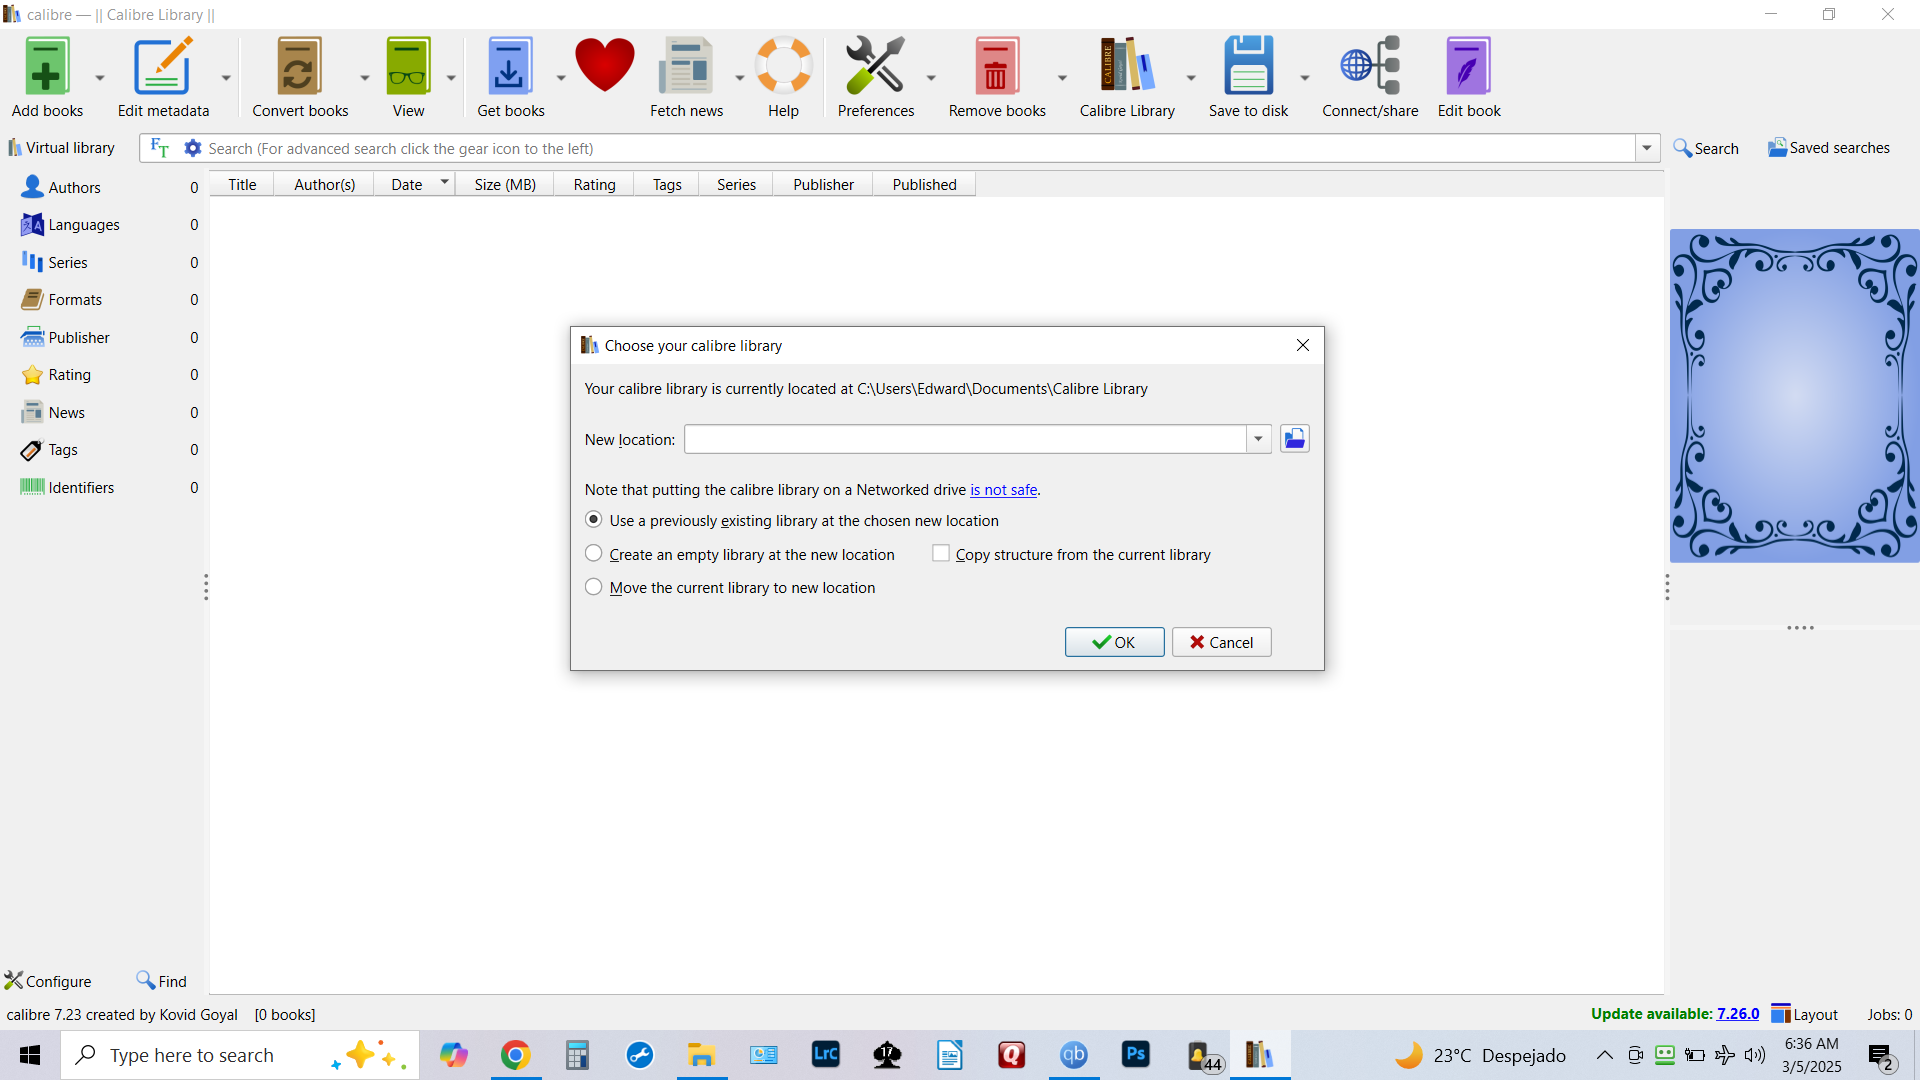Click the Add books icon
1920x1080 pixels.
click(46, 68)
